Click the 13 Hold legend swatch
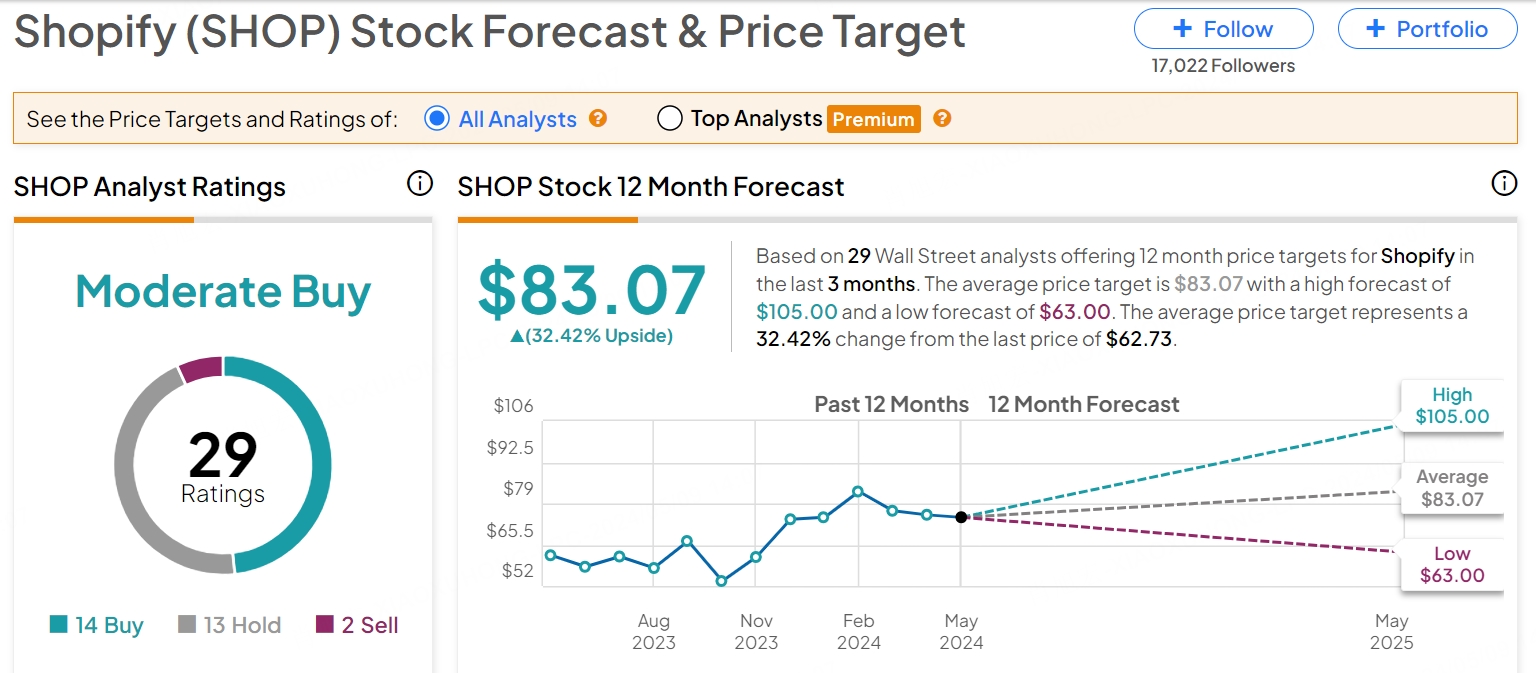Screen dimensions: 1536x673 [x=187, y=625]
